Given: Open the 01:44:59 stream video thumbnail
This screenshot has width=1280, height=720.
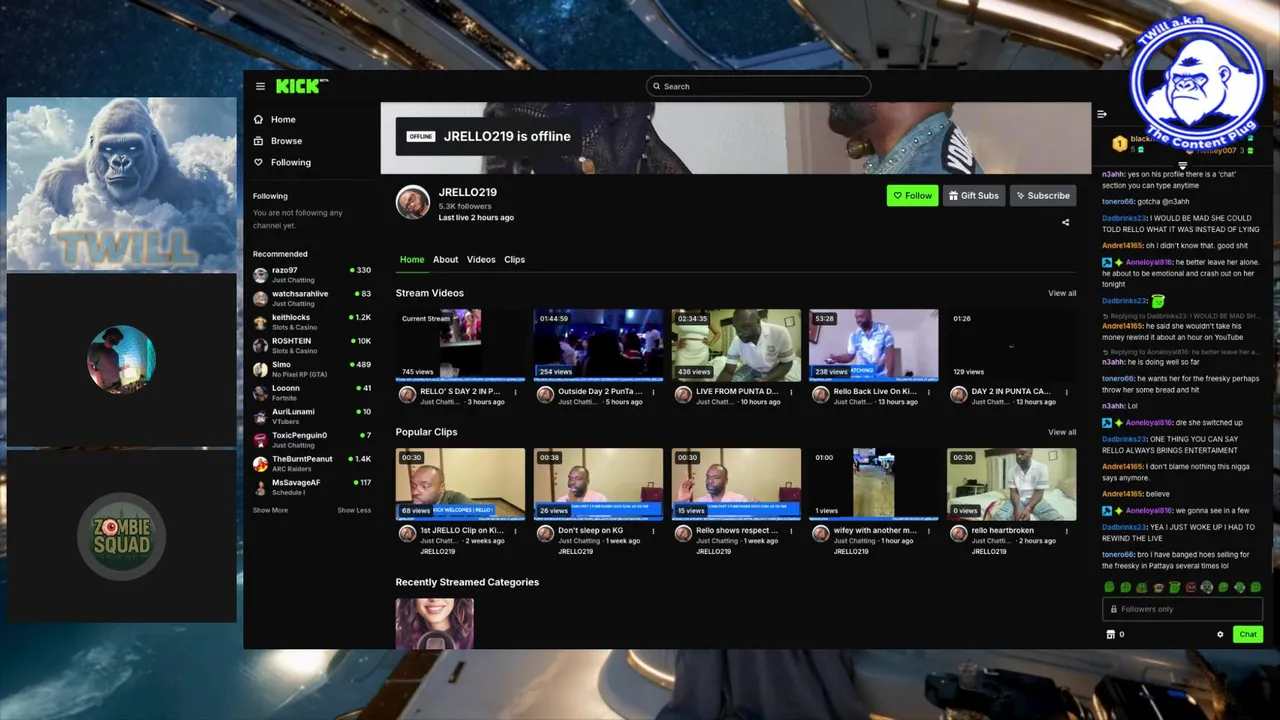Looking at the screenshot, I should [x=598, y=345].
